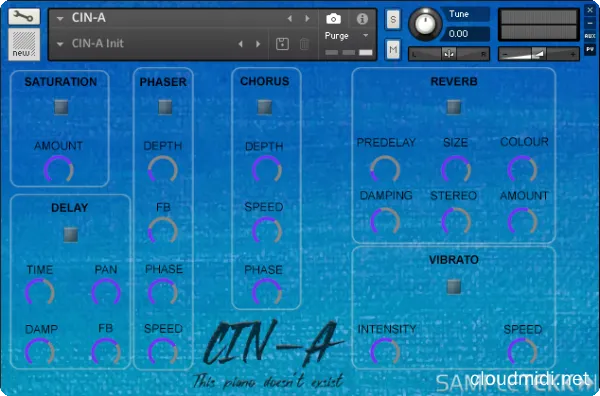Click the Tune knob
The height and width of the screenshot is (396, 600).
pyautogui.click(x=425, y=24)
